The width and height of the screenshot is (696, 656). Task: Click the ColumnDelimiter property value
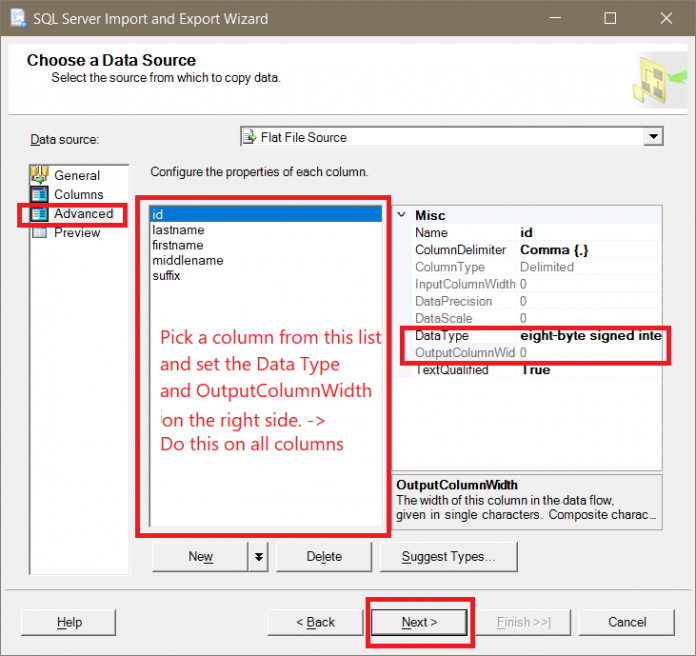[x=589, y=249]
